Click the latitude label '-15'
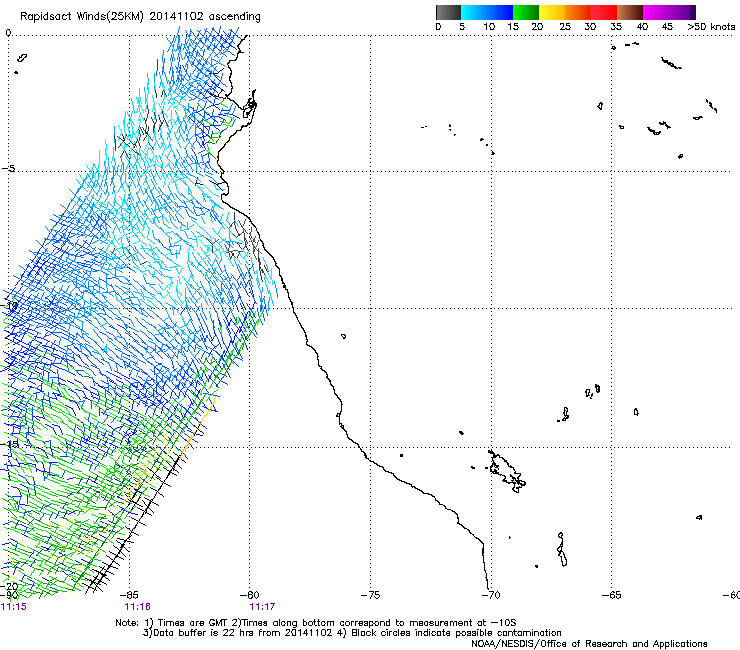 click(10, 444)
